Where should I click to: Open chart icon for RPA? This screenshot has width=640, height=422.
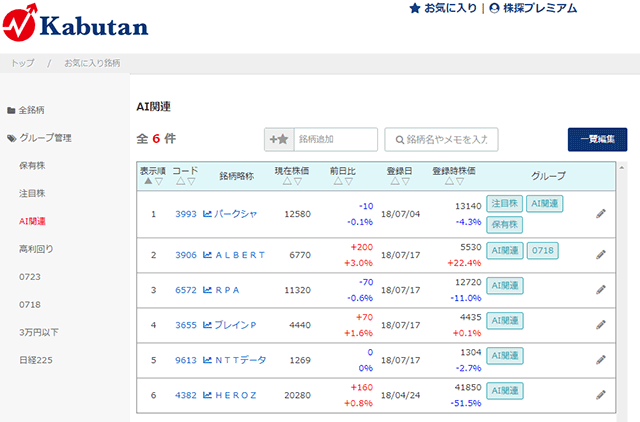207,290
